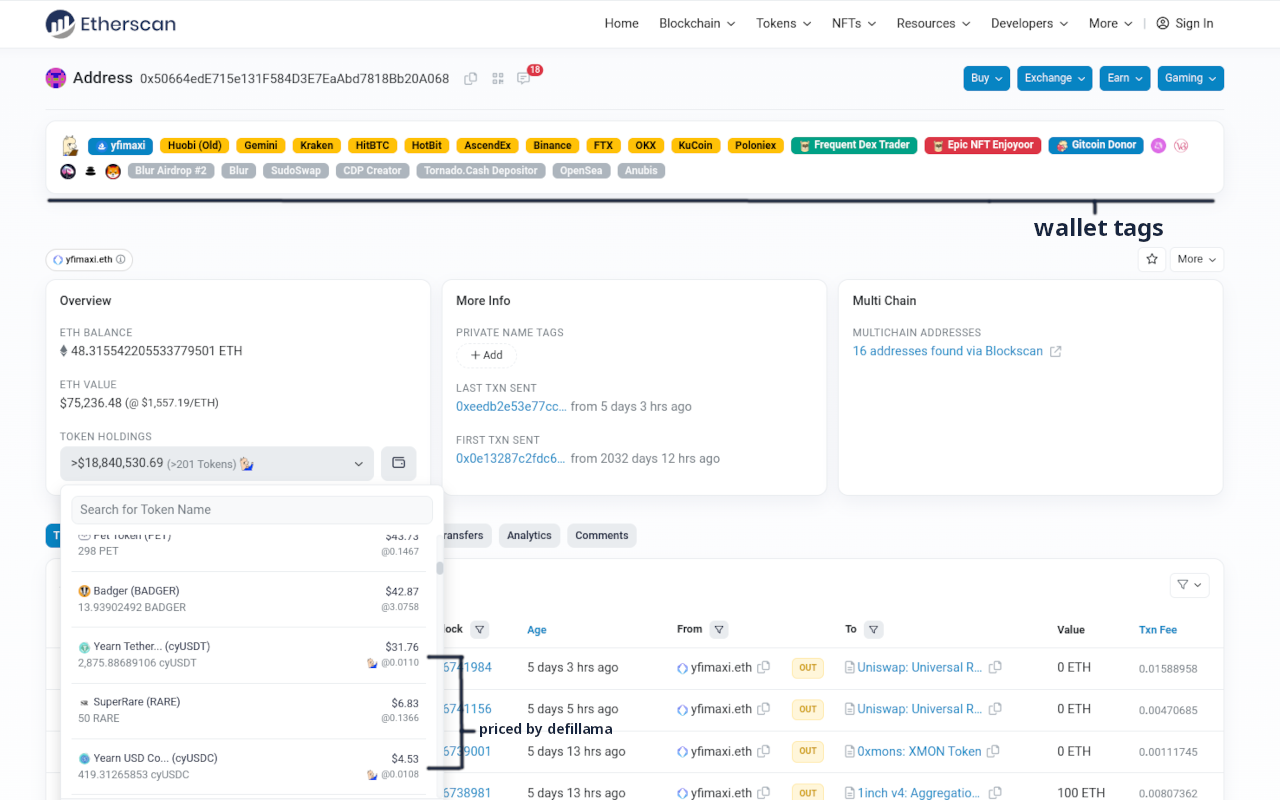Click the pink round icon after Gitcoin Donor
Viewport: 1280px width, 800px height.
1158,145
